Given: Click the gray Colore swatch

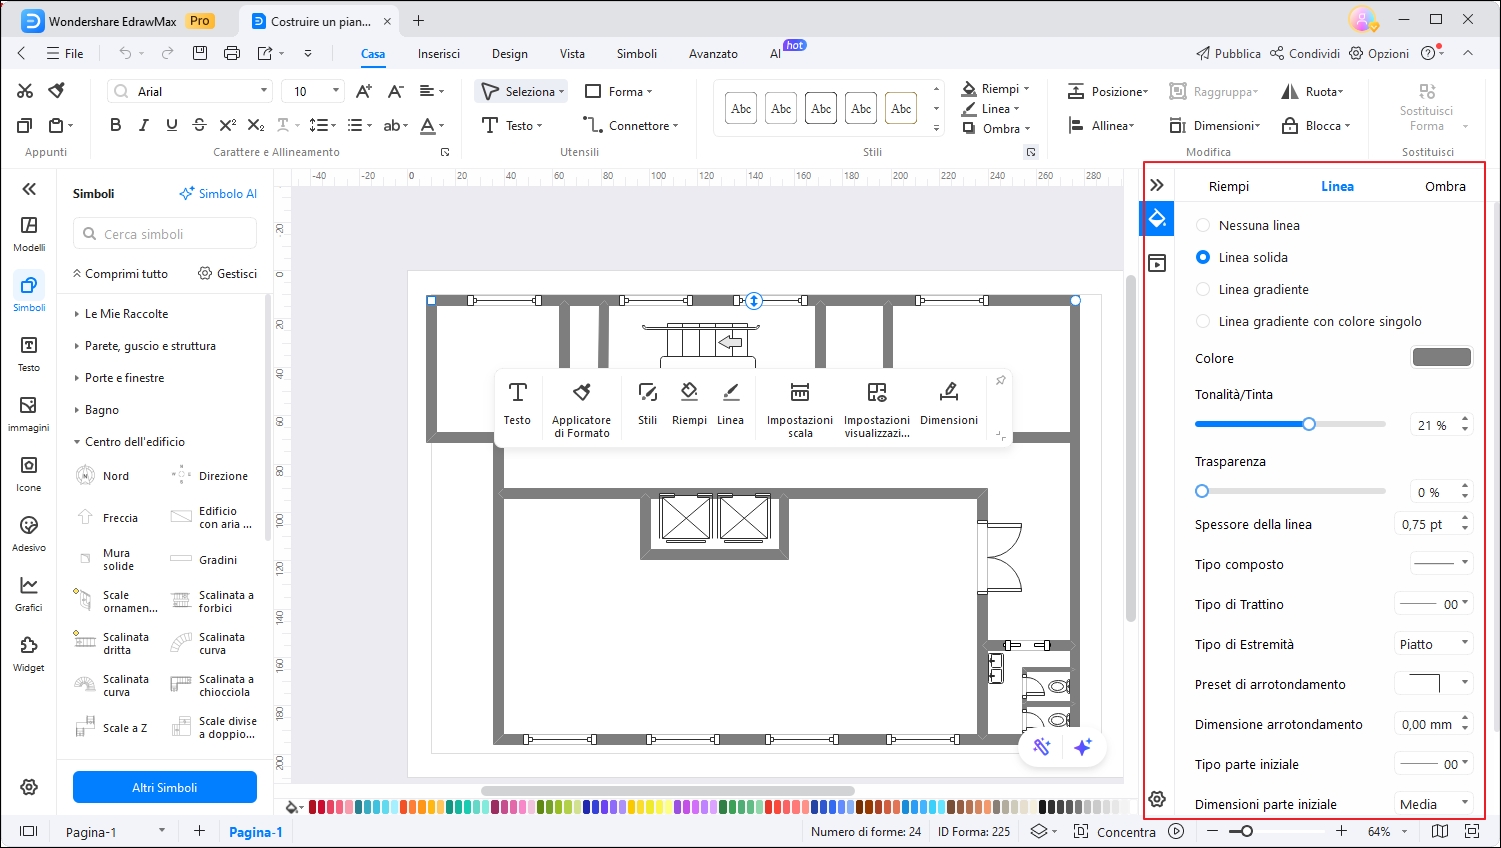Looking at the screenshot, I should coord(1441,358).
